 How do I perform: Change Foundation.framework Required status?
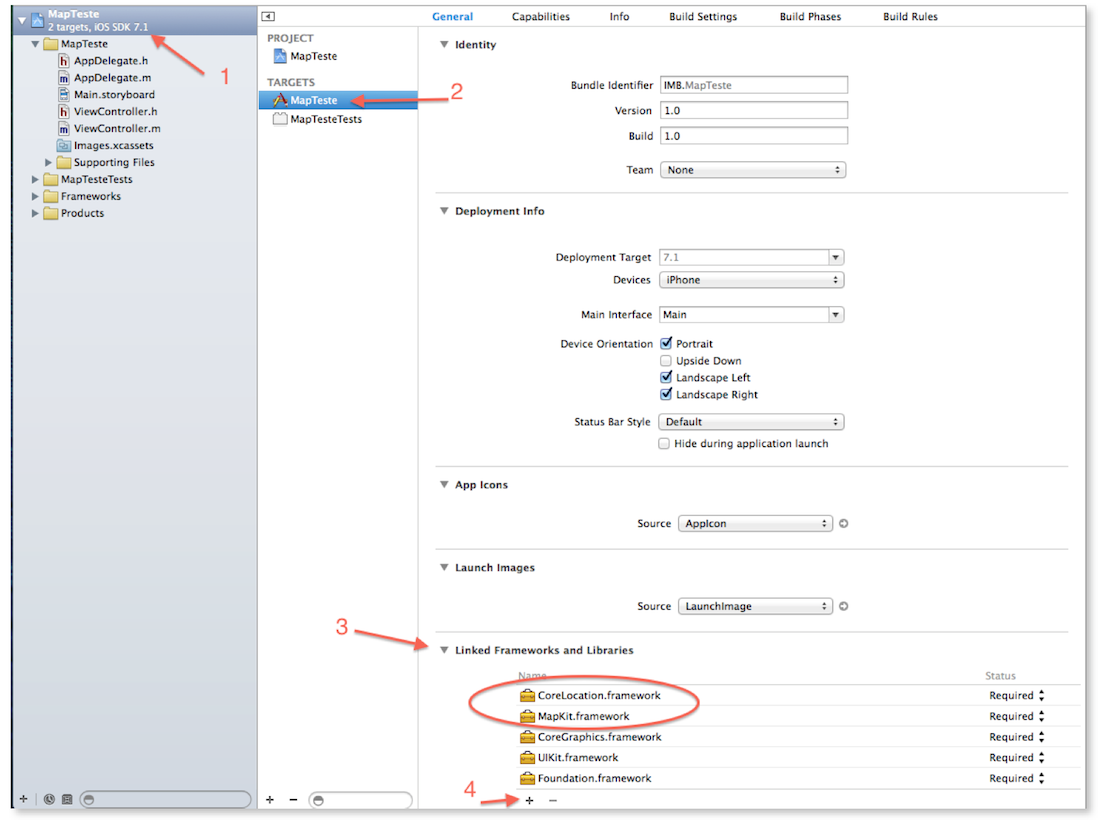tap(1017, 778)
